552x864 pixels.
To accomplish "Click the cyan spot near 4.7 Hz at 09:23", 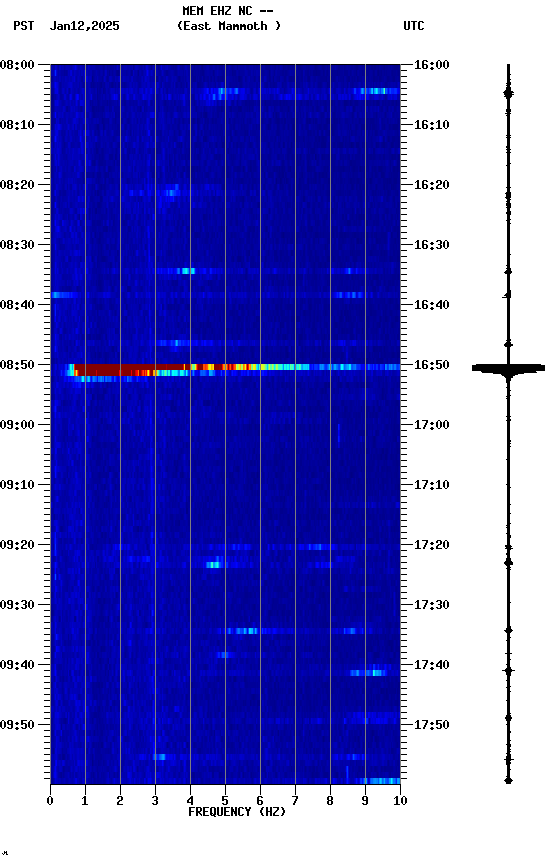I will pyautogui.click(x=213, y=565).
